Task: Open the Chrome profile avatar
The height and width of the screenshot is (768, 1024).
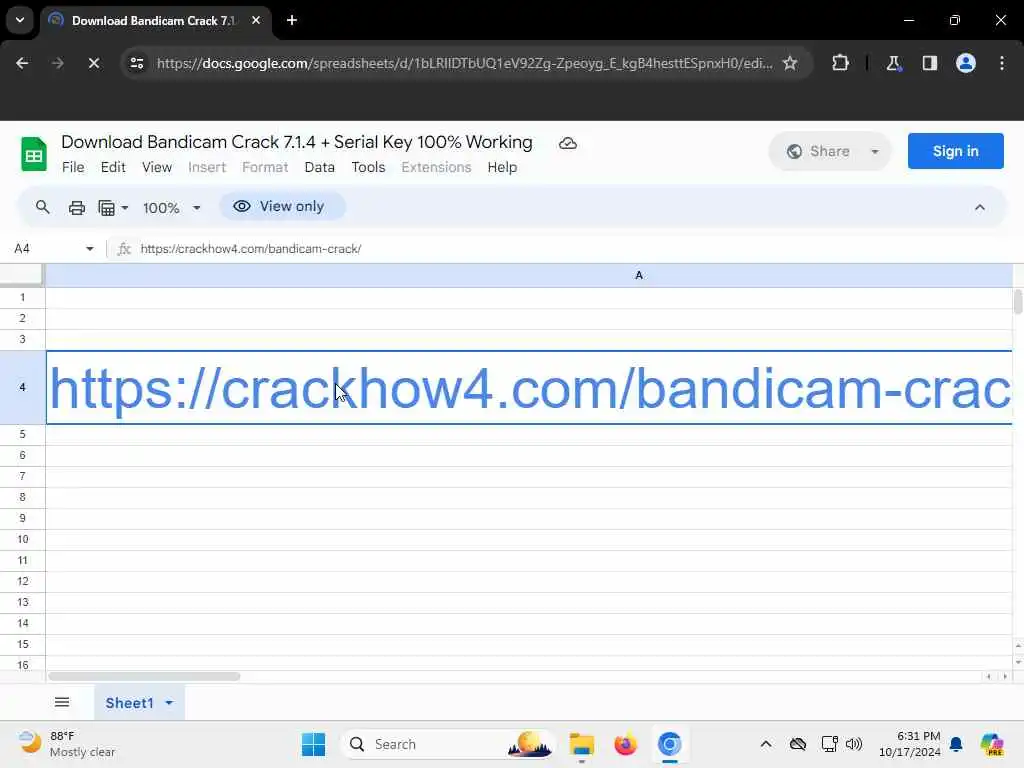Action: 965,63
